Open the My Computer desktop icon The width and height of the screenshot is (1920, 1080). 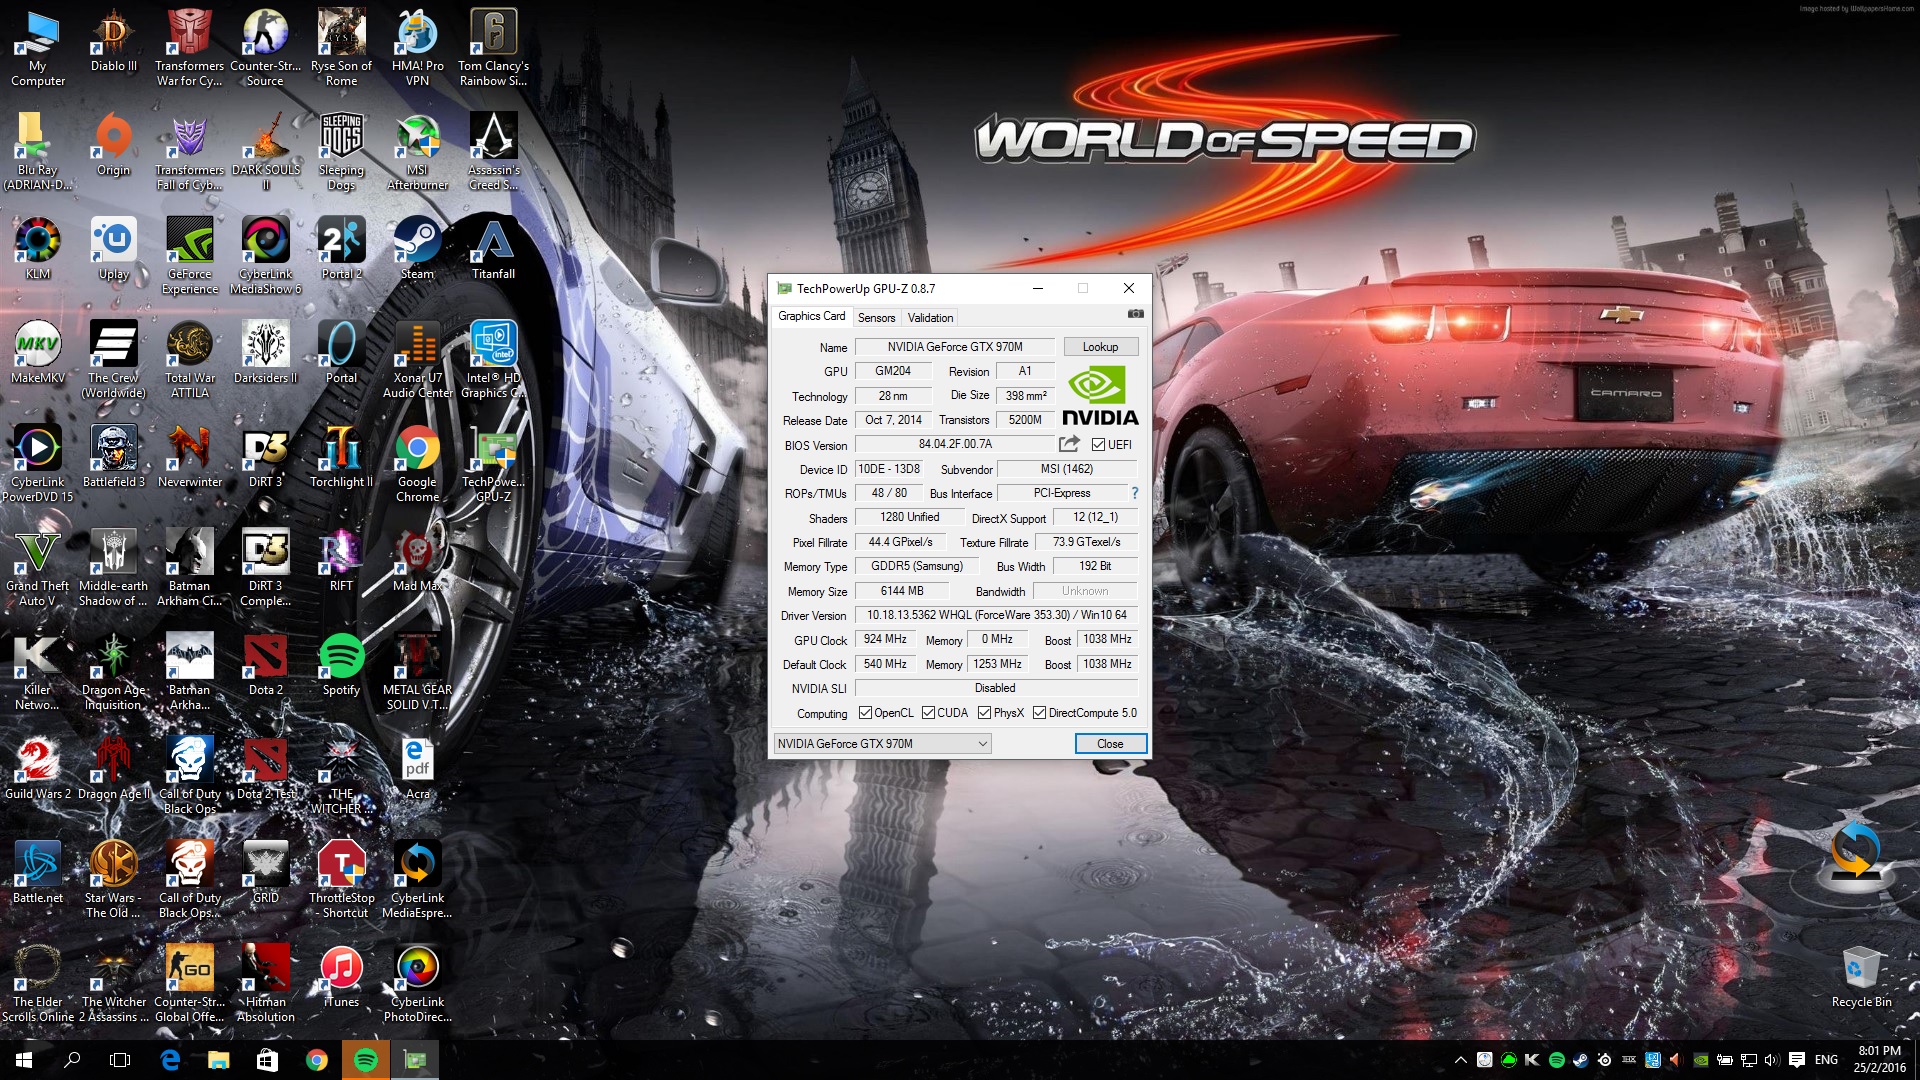38,48
